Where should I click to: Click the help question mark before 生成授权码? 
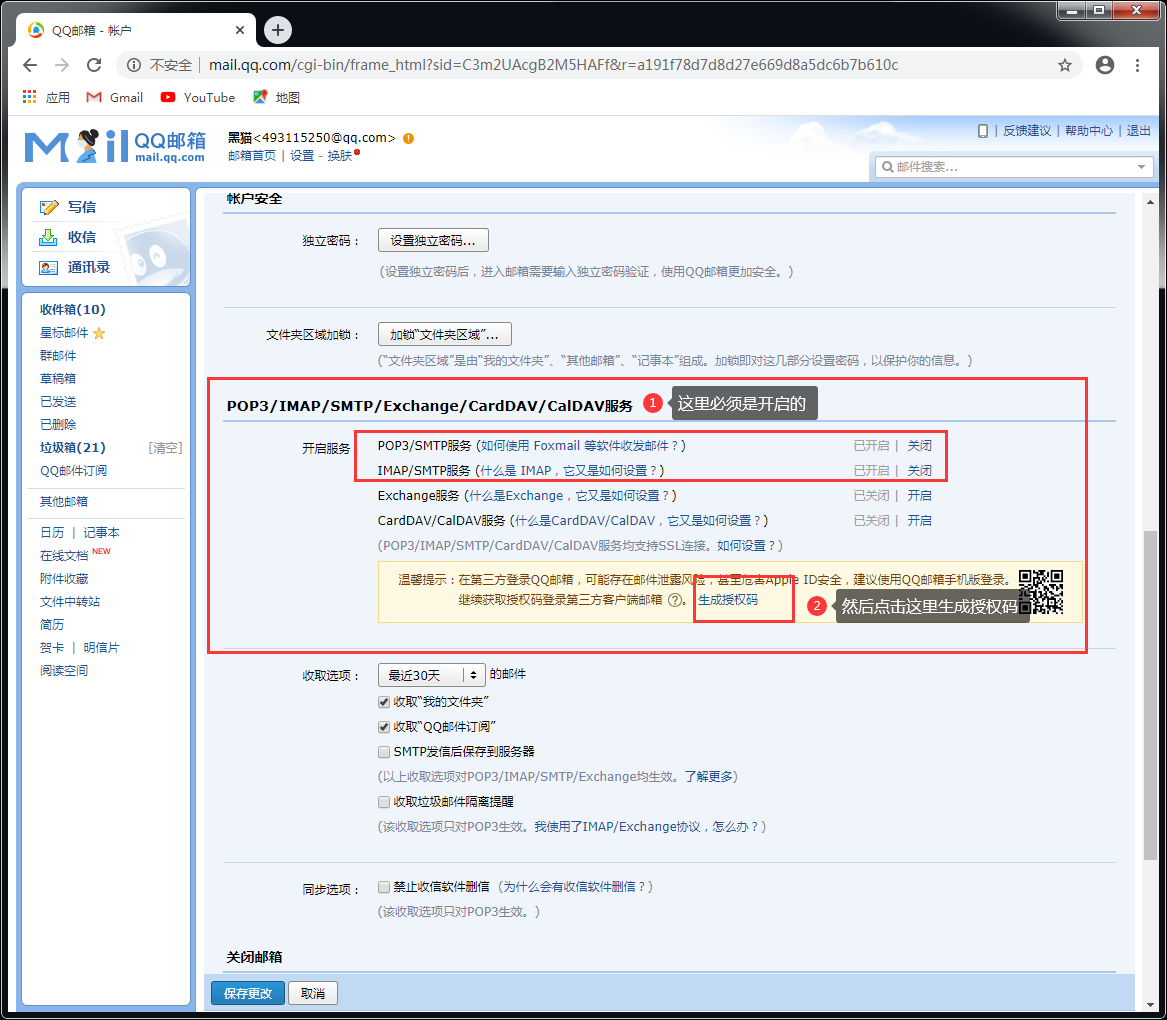click(x=675, y=600)
